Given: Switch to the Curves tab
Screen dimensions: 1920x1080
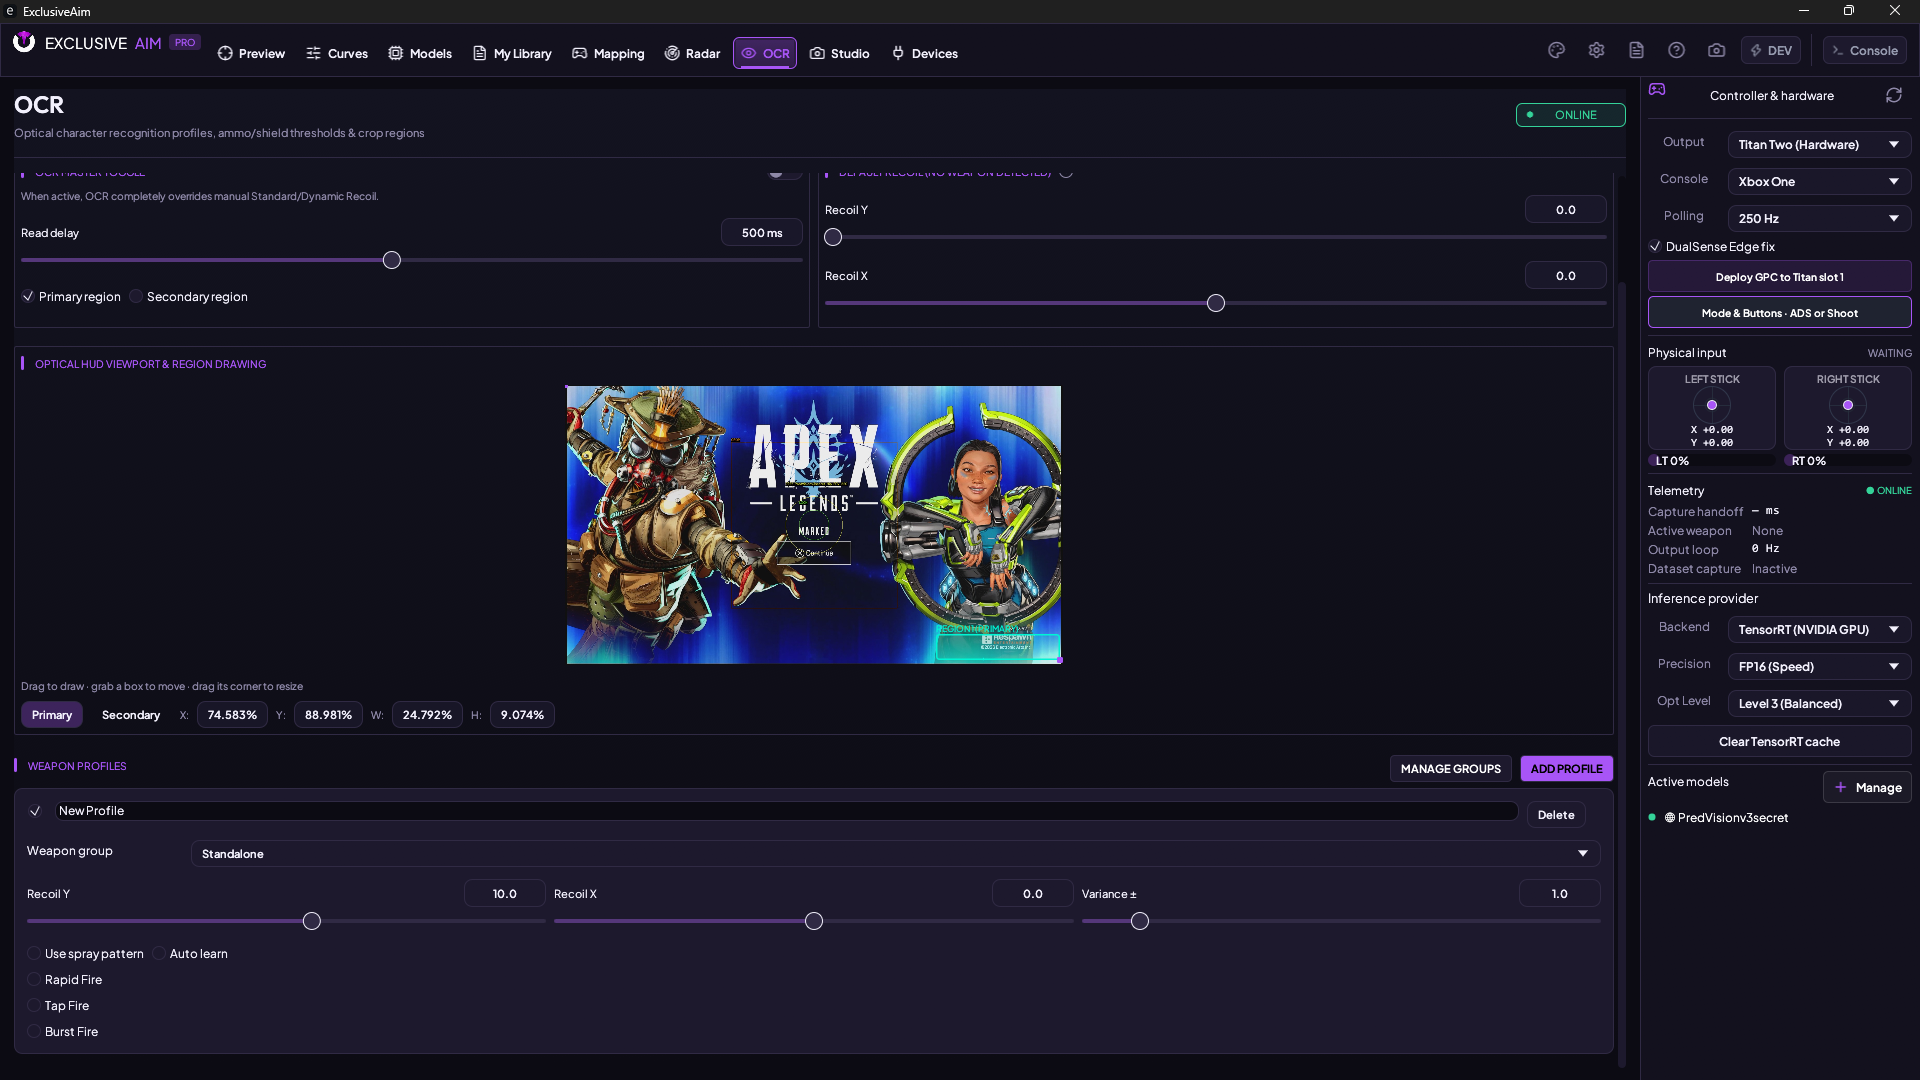Looking at the screenshot, I should point(337,53).
